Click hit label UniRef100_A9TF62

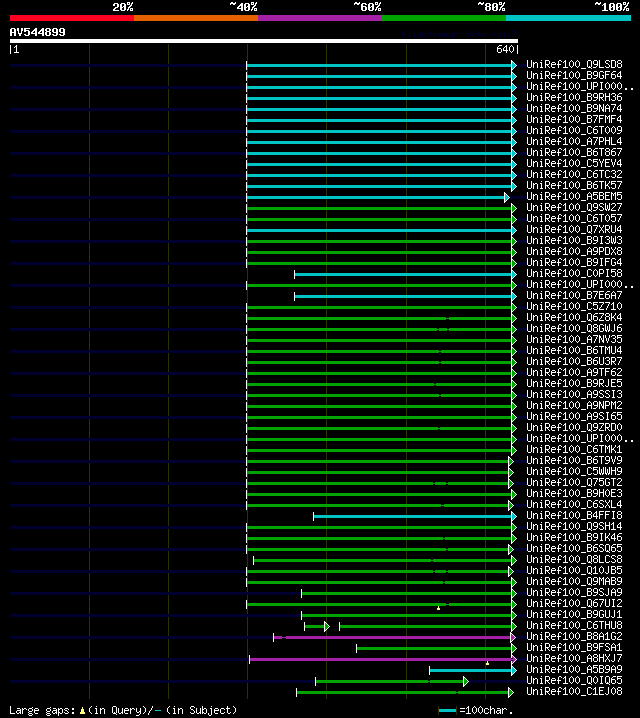click(x=574, y=372)
